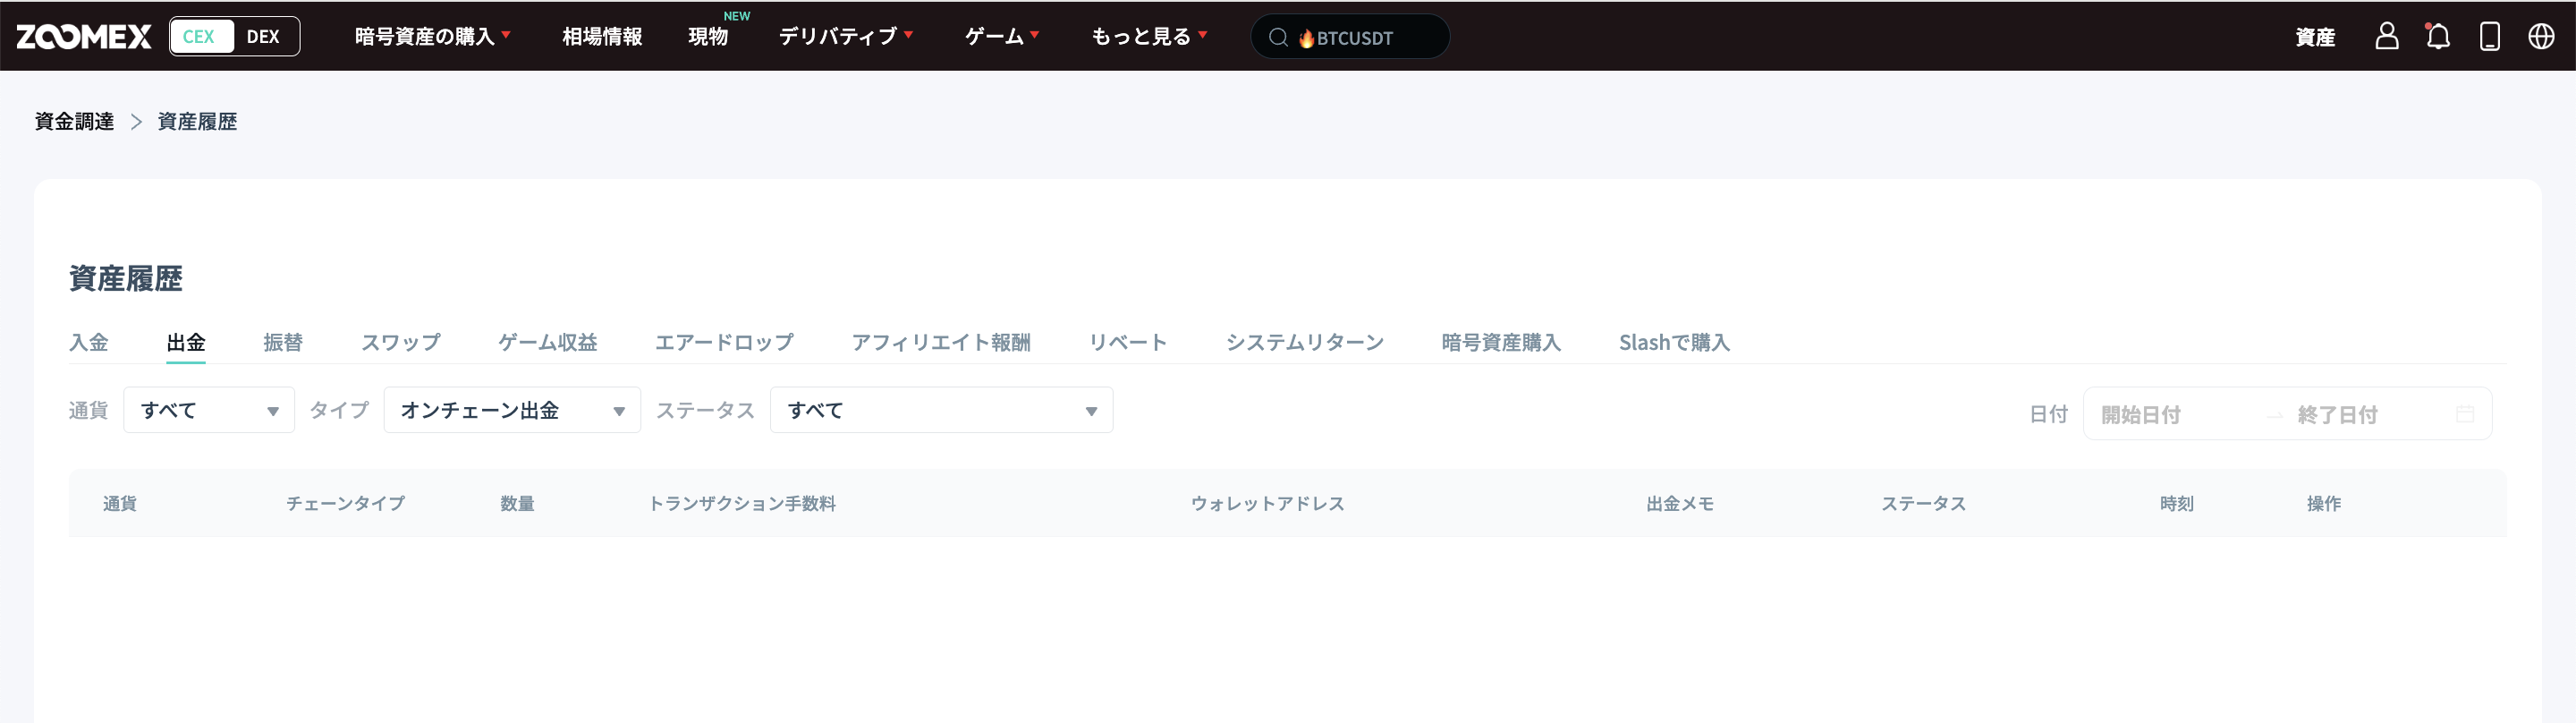Screen dimensions: 2576x723
Task: Switch to the CEX mode
Action: (199, 37)
